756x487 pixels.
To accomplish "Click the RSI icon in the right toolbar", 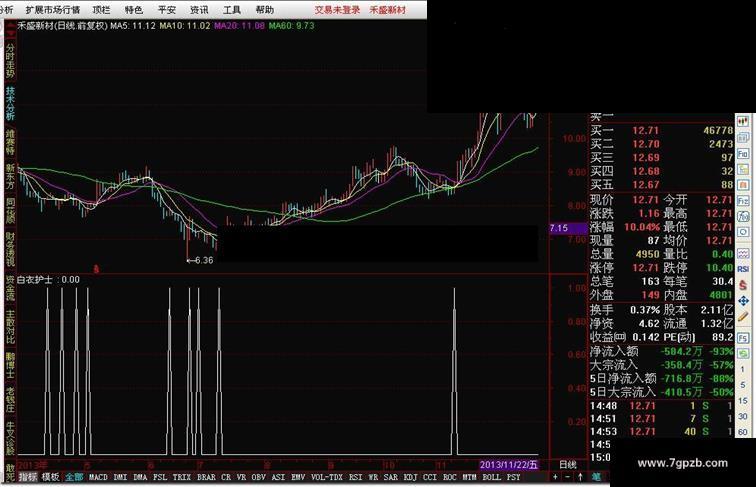I will pos(743,269).
